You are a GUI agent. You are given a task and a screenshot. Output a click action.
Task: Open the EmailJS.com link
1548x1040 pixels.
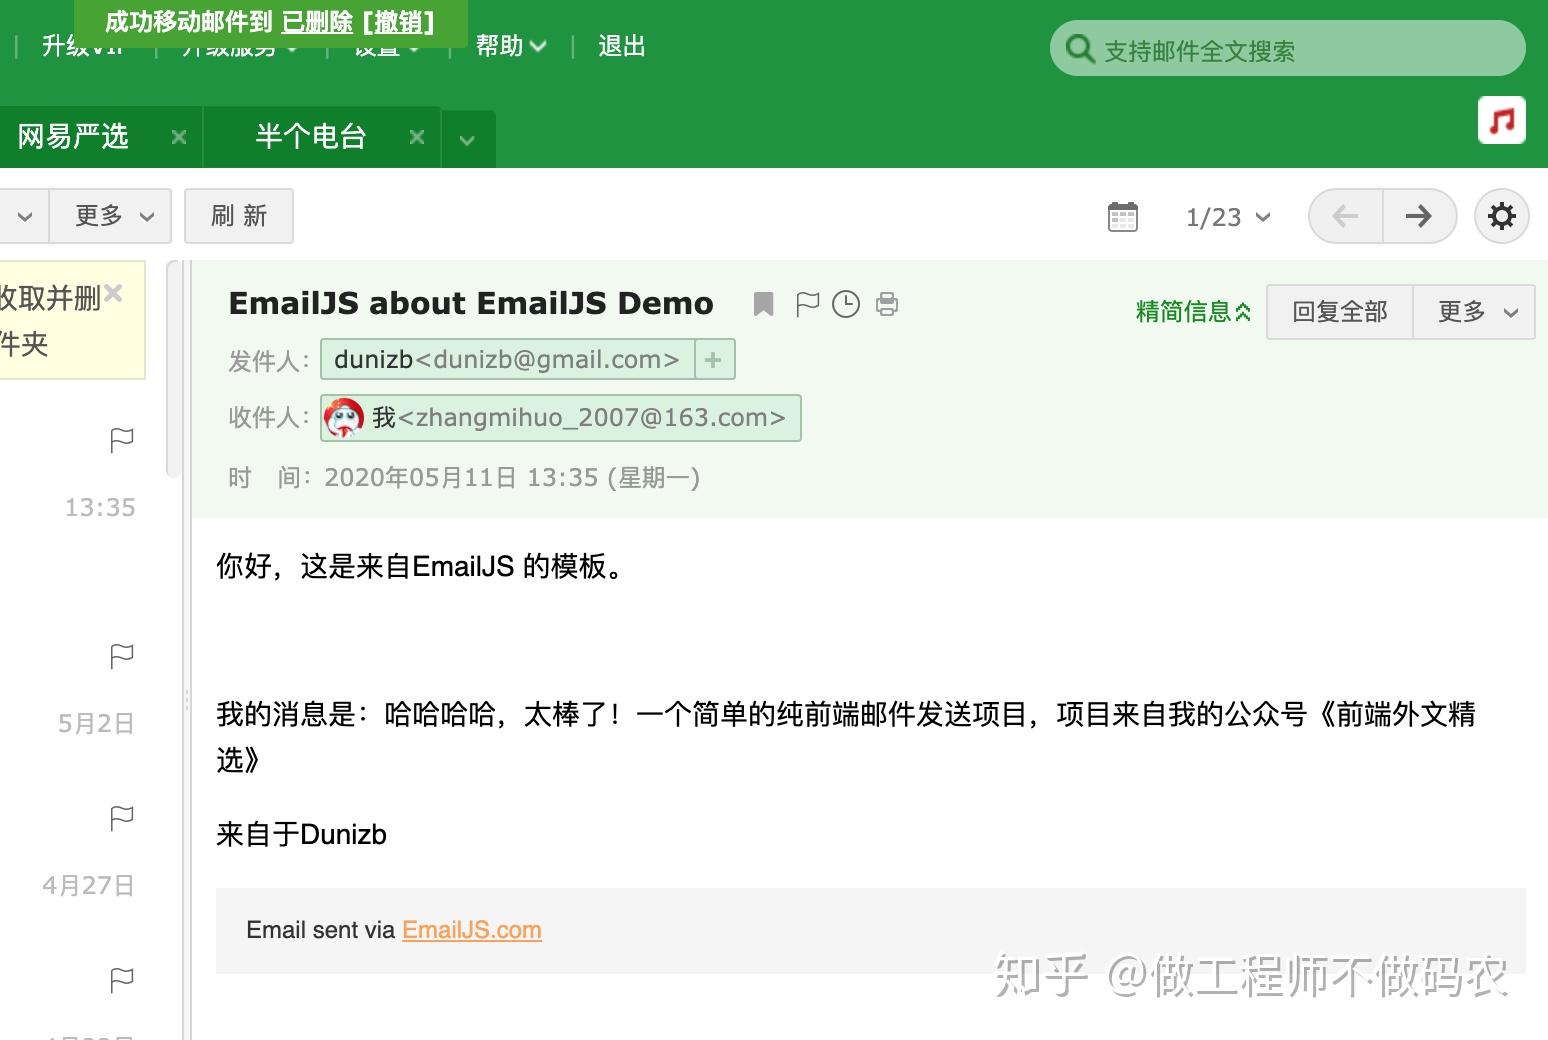[471, 930]
